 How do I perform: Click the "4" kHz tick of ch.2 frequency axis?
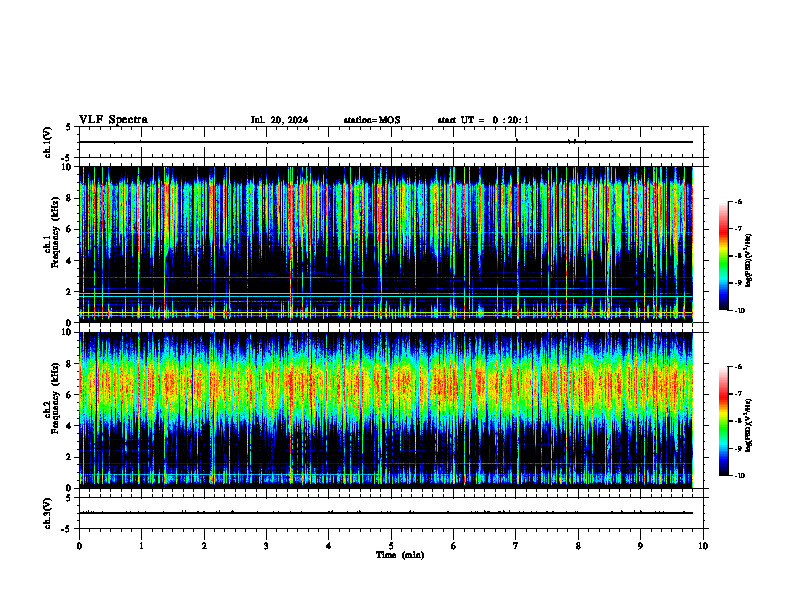[70, 426]
